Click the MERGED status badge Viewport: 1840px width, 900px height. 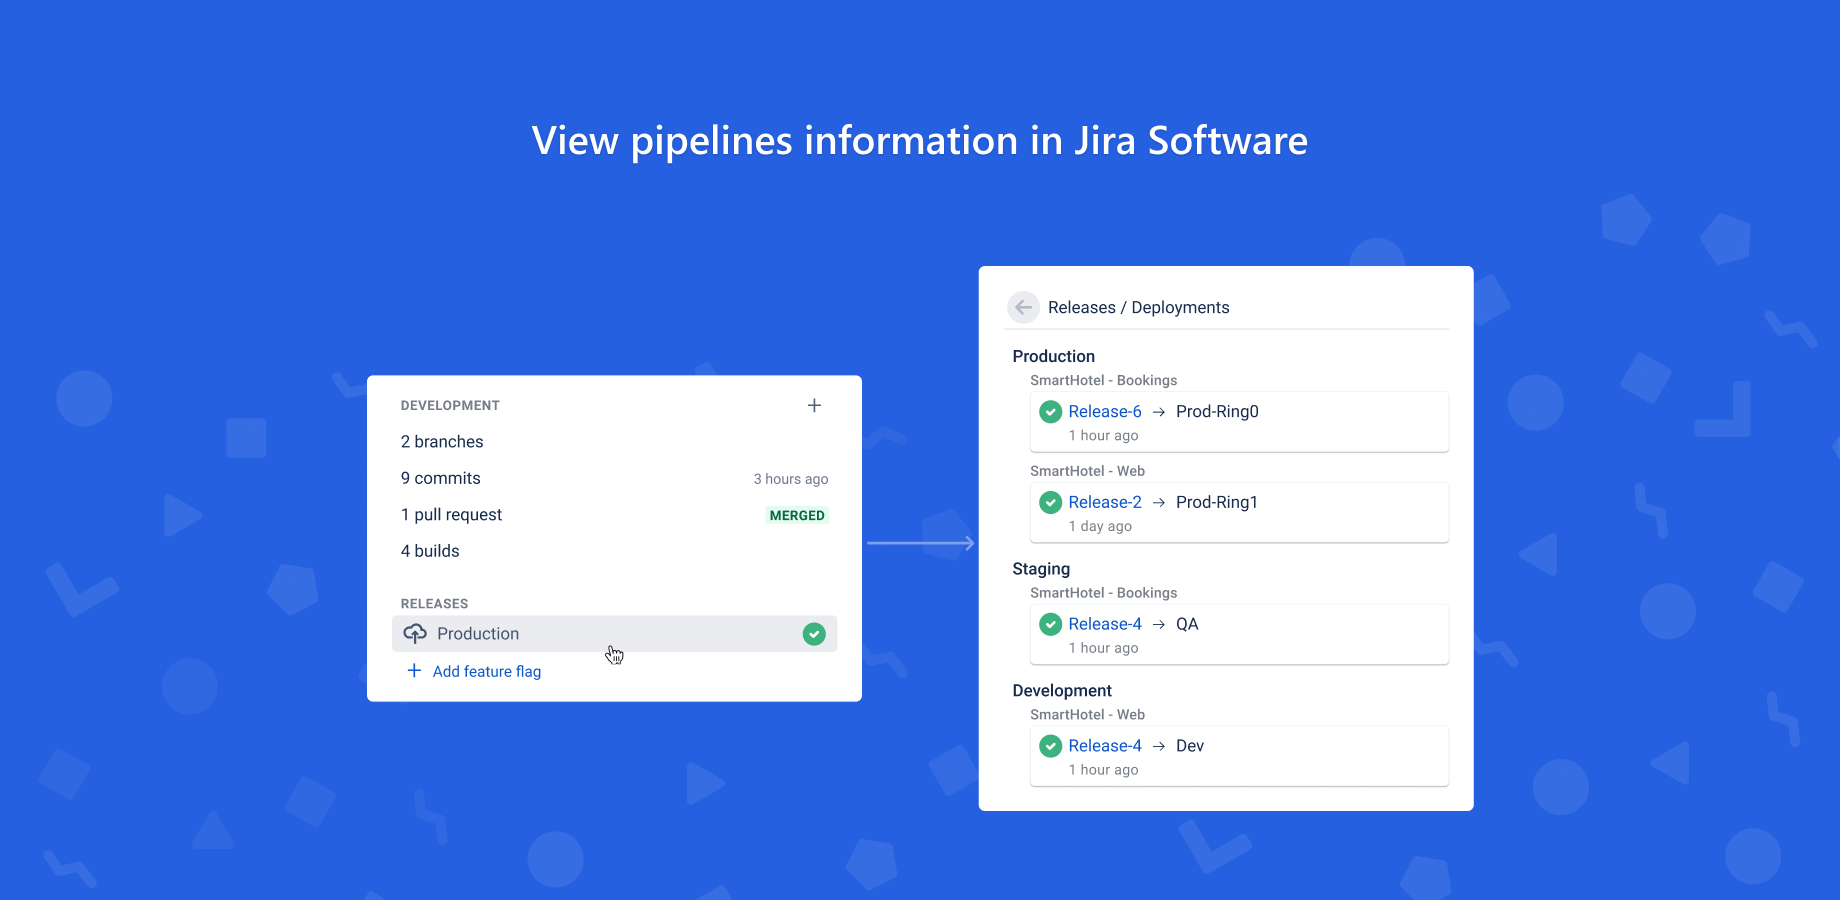[797, 515]
